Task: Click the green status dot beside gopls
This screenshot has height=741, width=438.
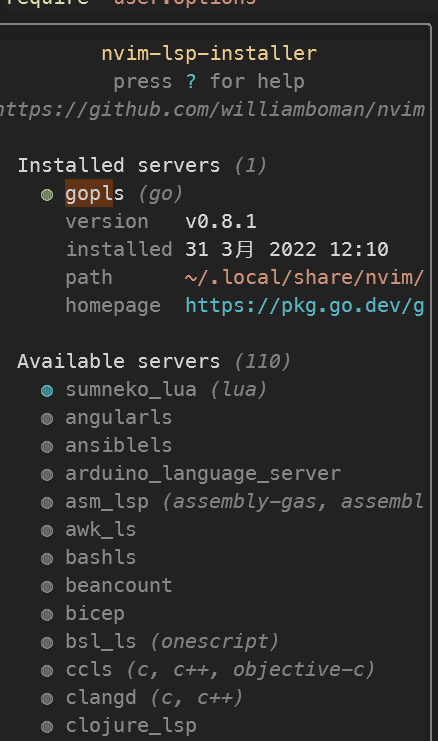Action: click(x=47, y=195)
